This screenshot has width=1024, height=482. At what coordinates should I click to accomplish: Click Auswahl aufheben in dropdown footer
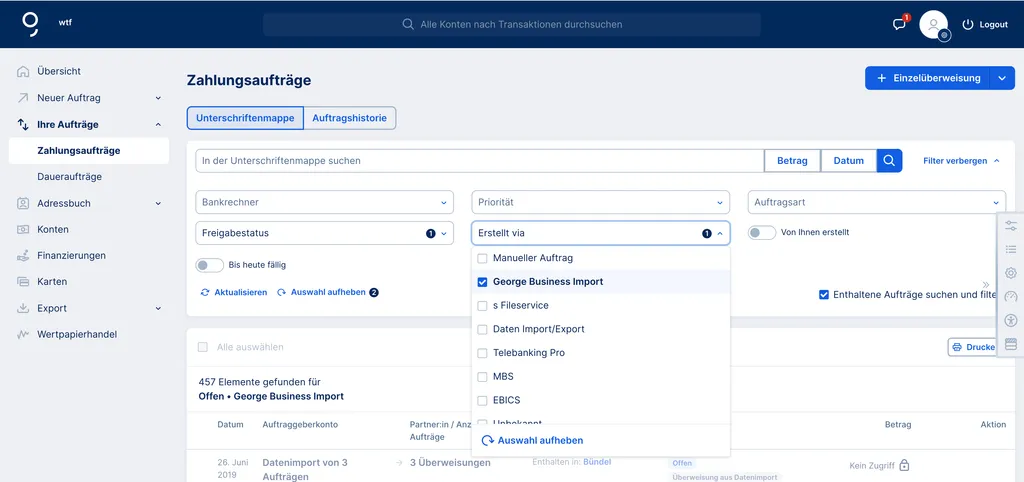(x=532, y=440)
